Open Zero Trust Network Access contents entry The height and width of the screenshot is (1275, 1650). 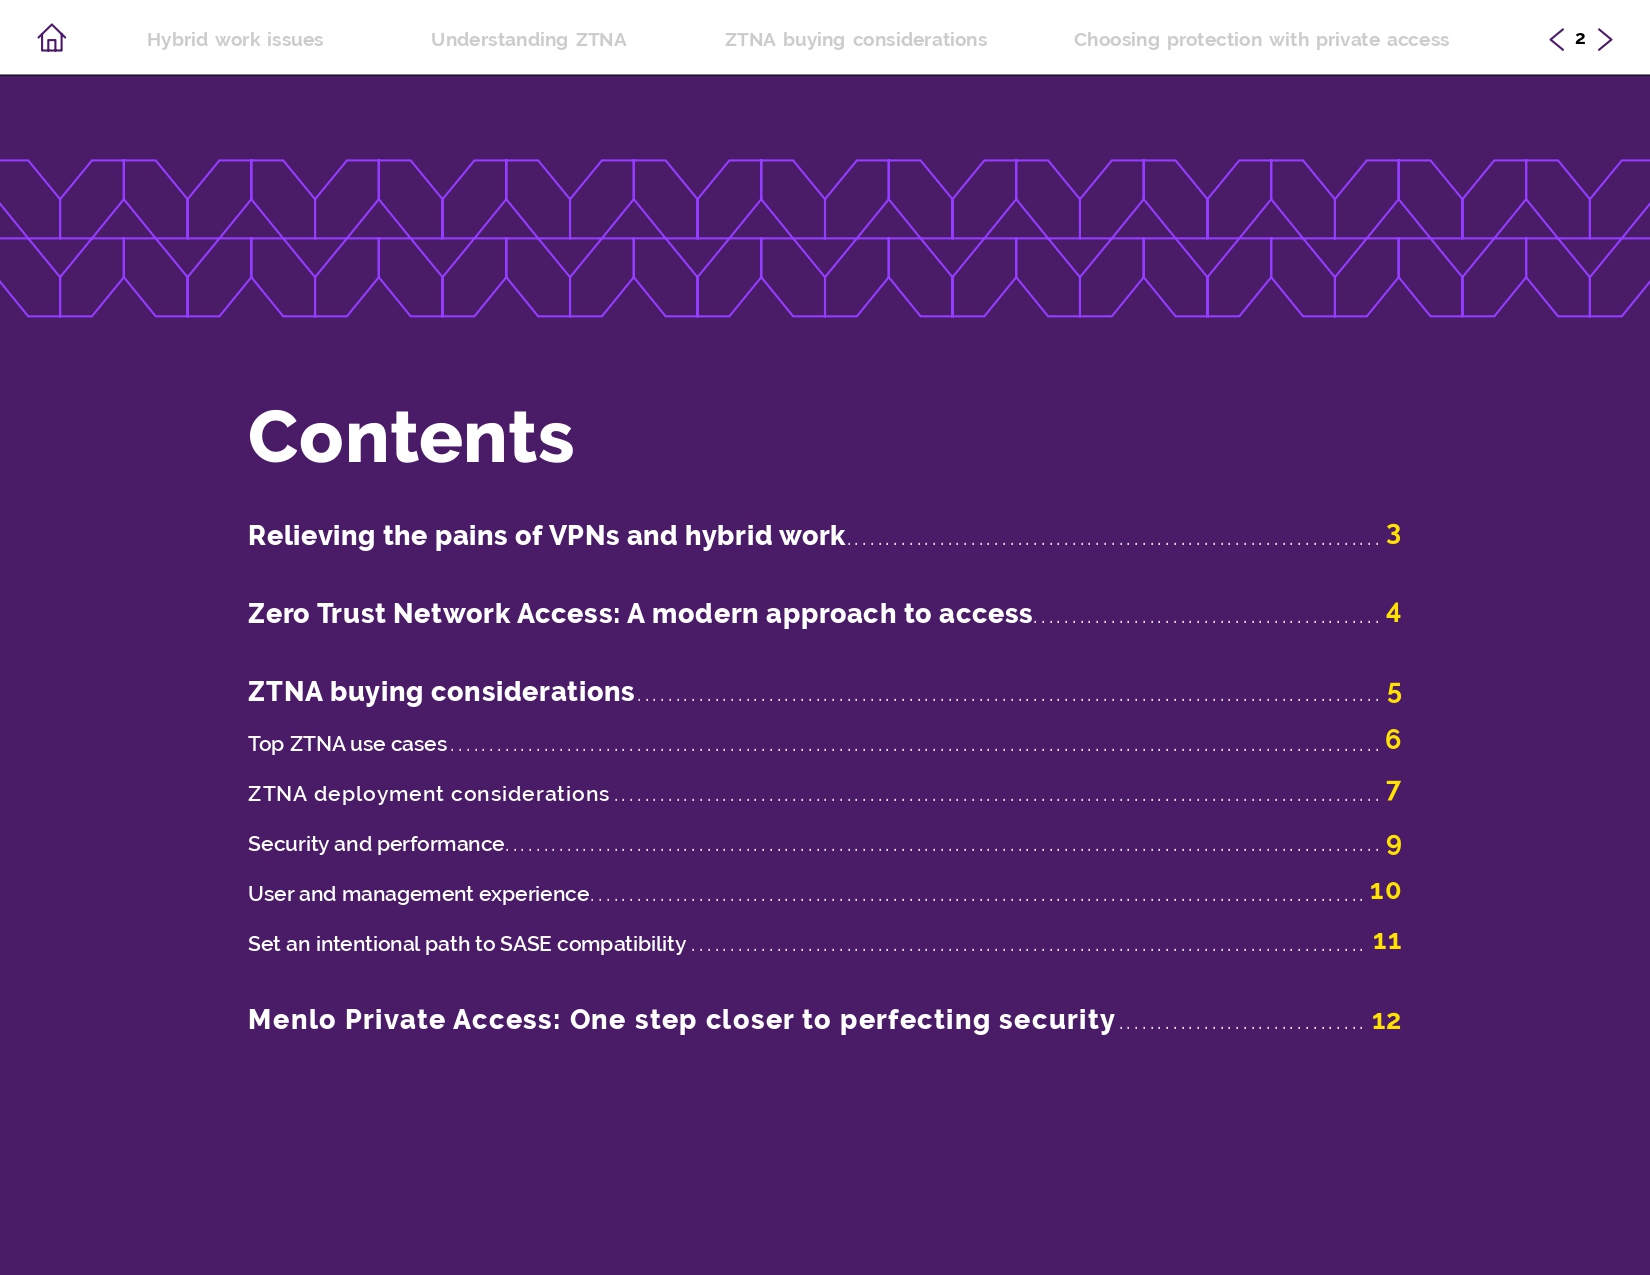[x=640, y=614]
